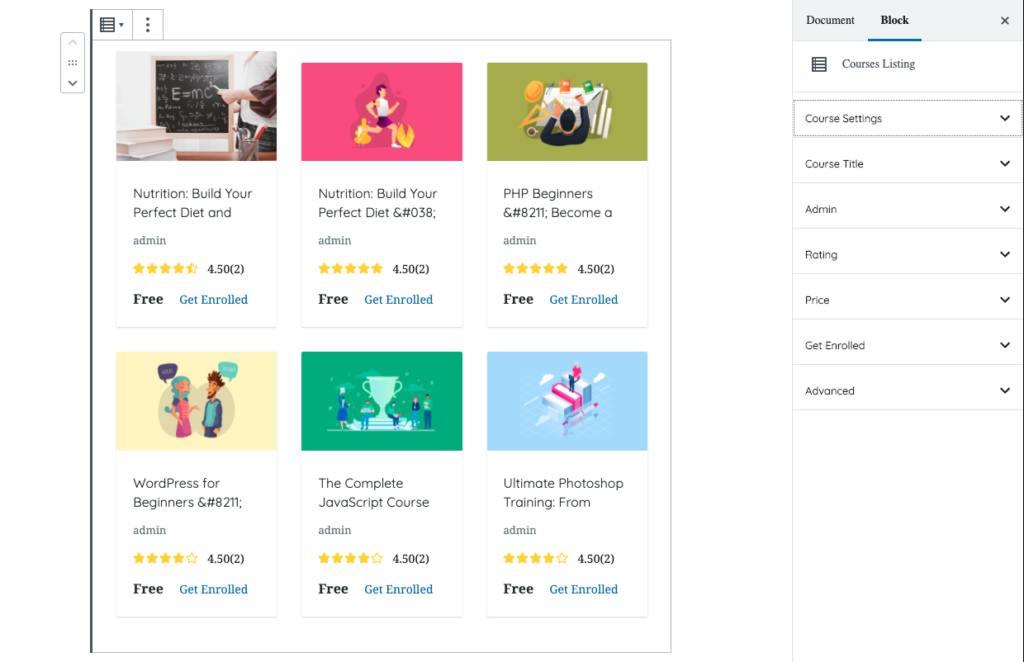This screenshot has height=662, width=1024.
Task: Click star rating of WordPress for Beginners
Action: (165, 558)
